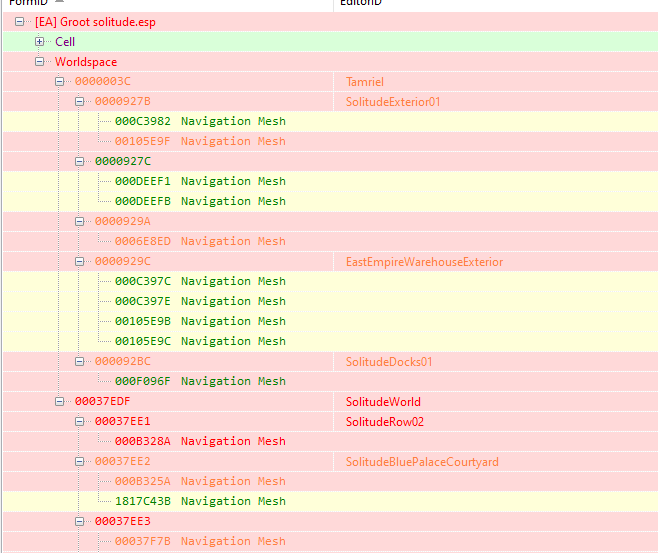Select 1817C43B Navigation Mesh

coord(200,501)
